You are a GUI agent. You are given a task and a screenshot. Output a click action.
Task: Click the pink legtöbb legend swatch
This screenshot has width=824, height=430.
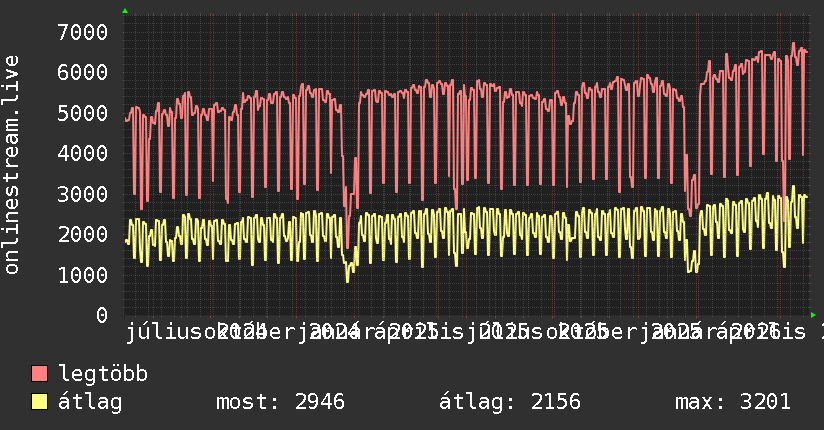click(39, 374)
